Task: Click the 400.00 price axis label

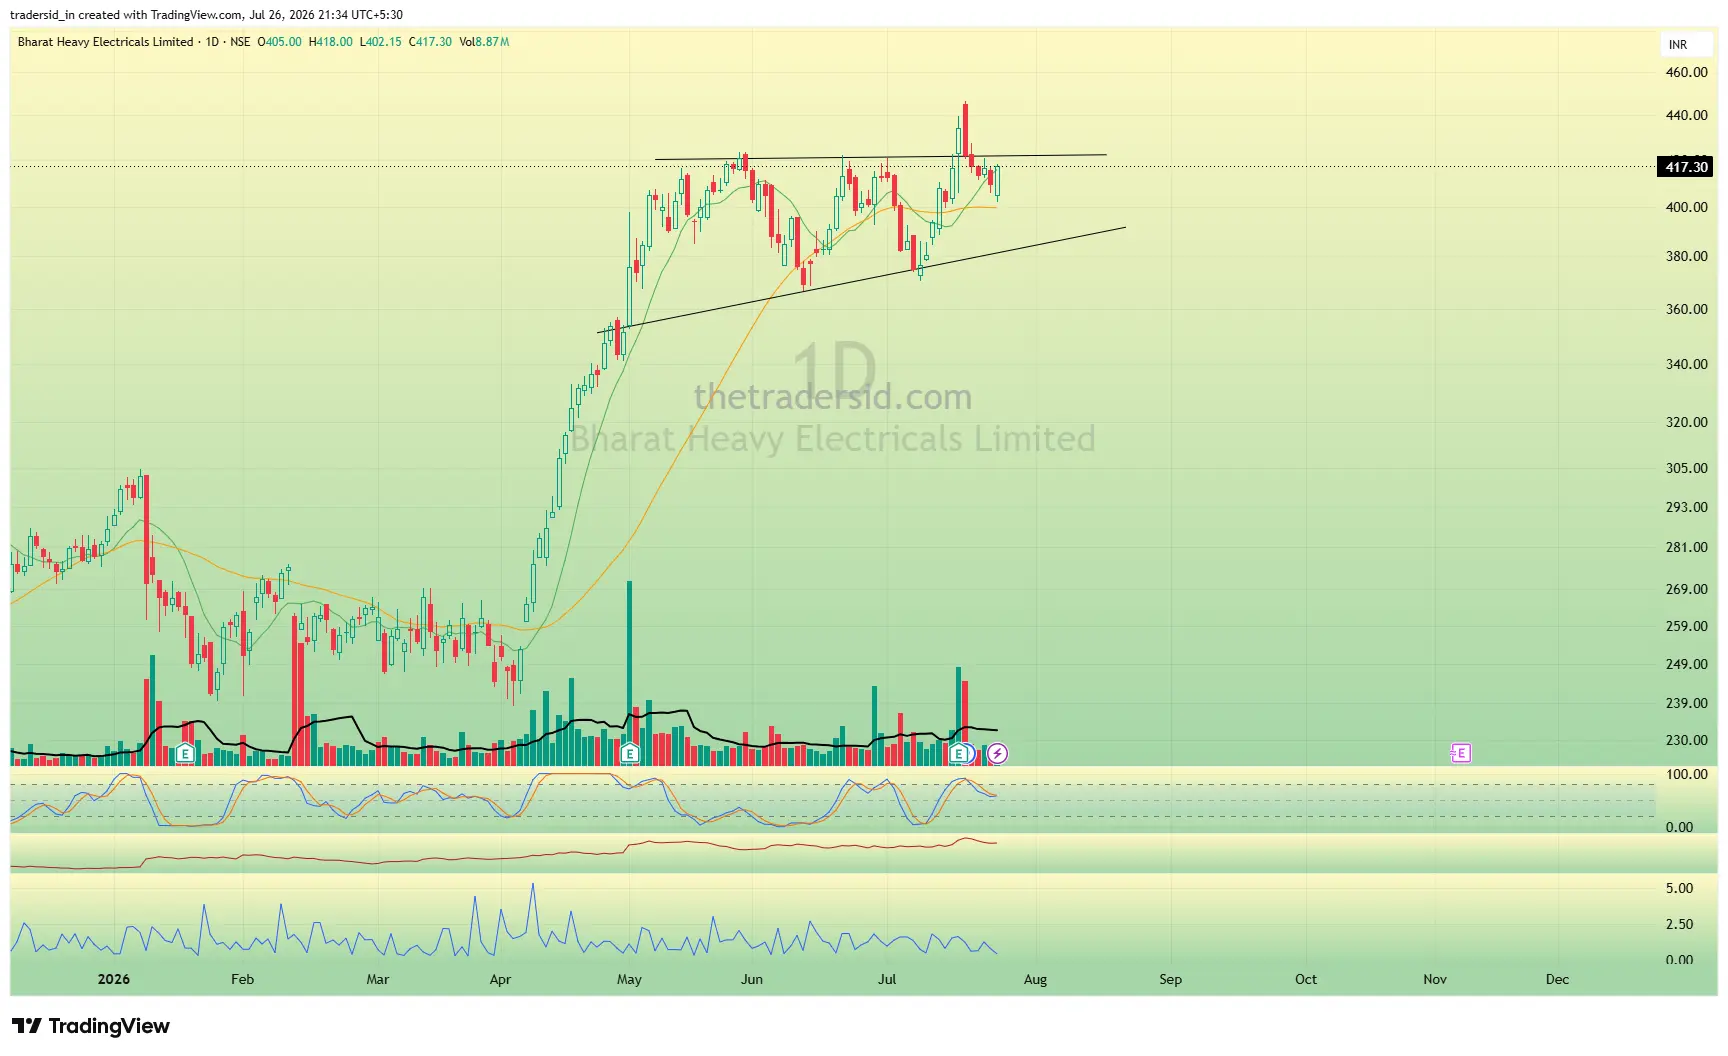Action: 1686,207
